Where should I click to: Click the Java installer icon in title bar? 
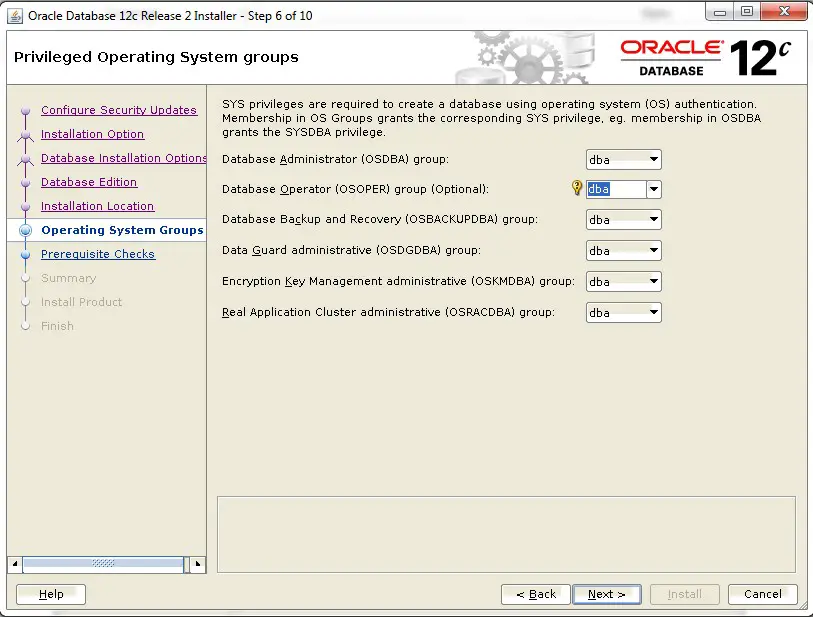click(x=15, y=16)
